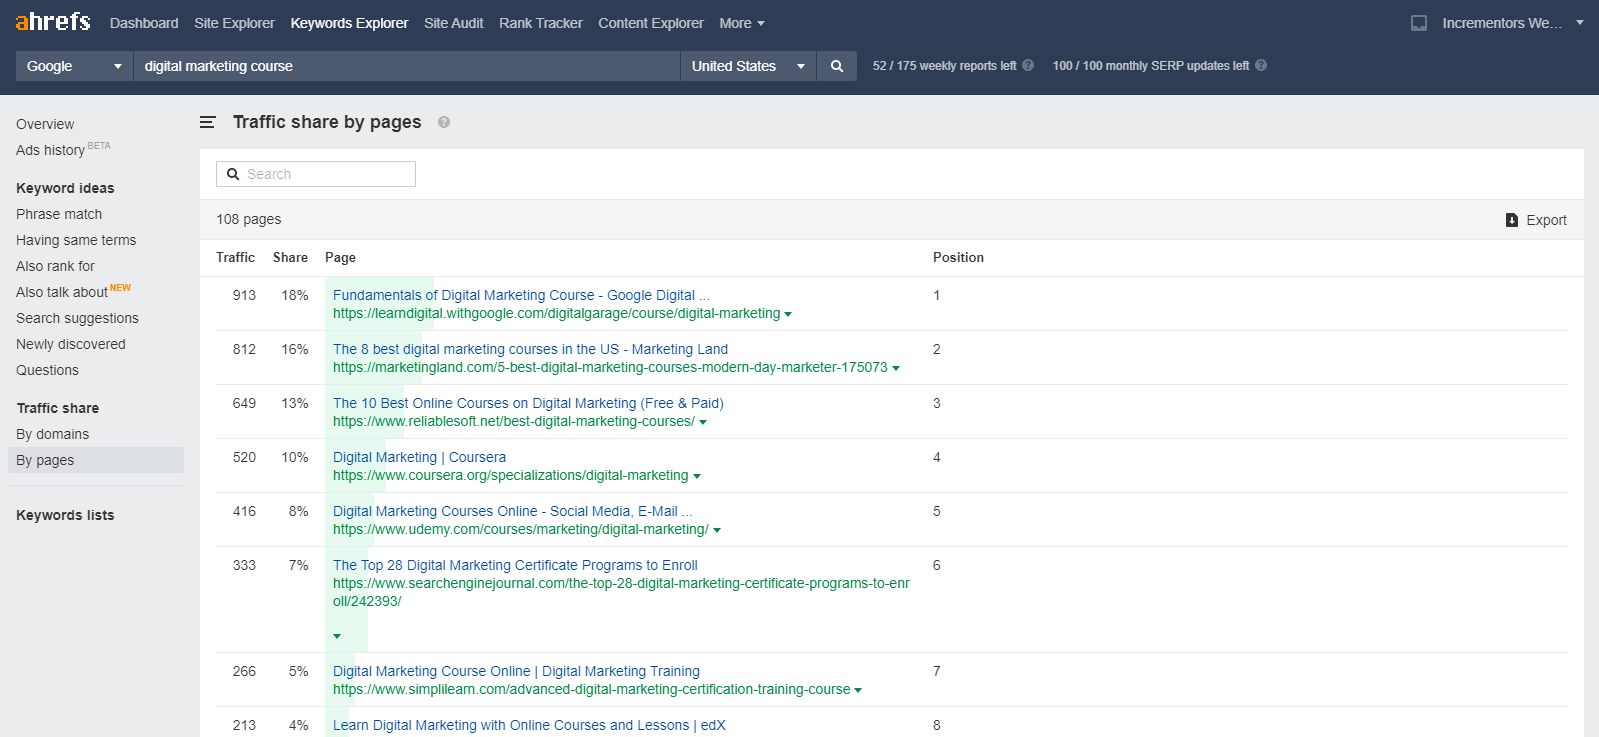
Task: Expand URL dropdown for coursera.org
Action: pyautogui.click(x=697, y=476)
